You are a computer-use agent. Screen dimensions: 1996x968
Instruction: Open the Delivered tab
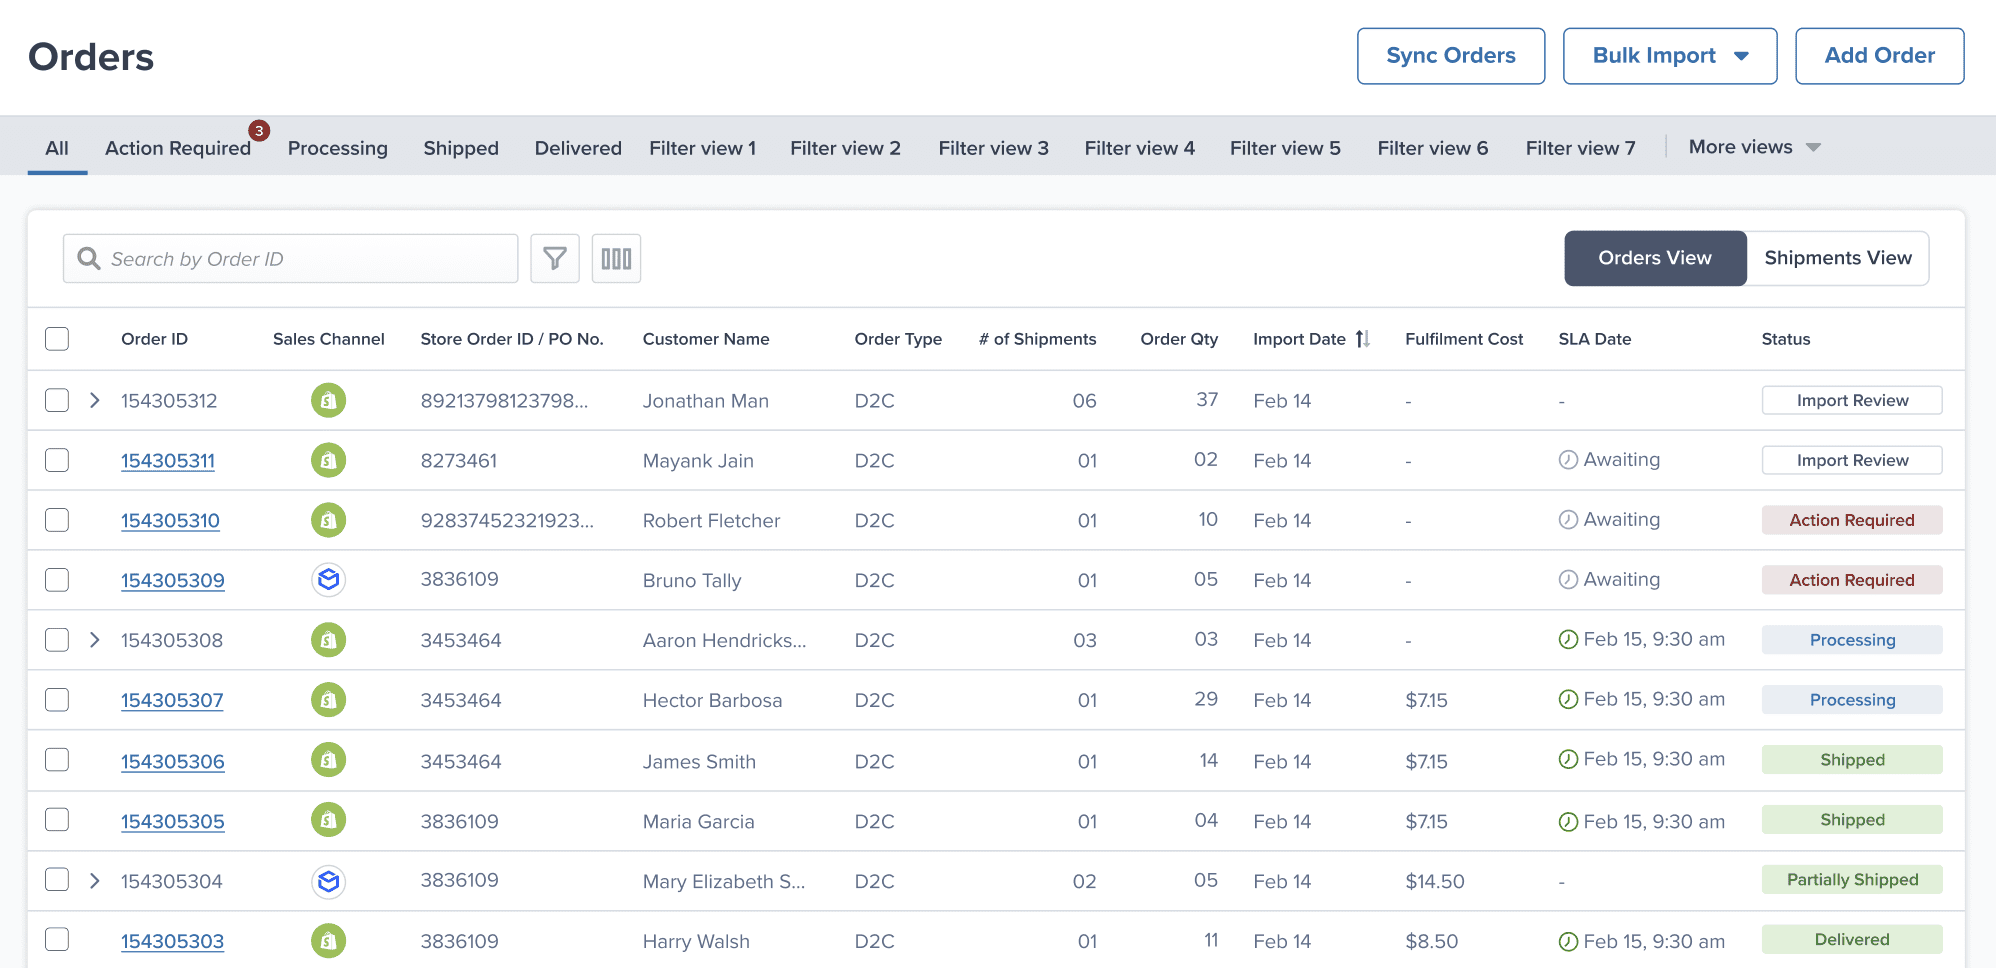tap(577, 148)
